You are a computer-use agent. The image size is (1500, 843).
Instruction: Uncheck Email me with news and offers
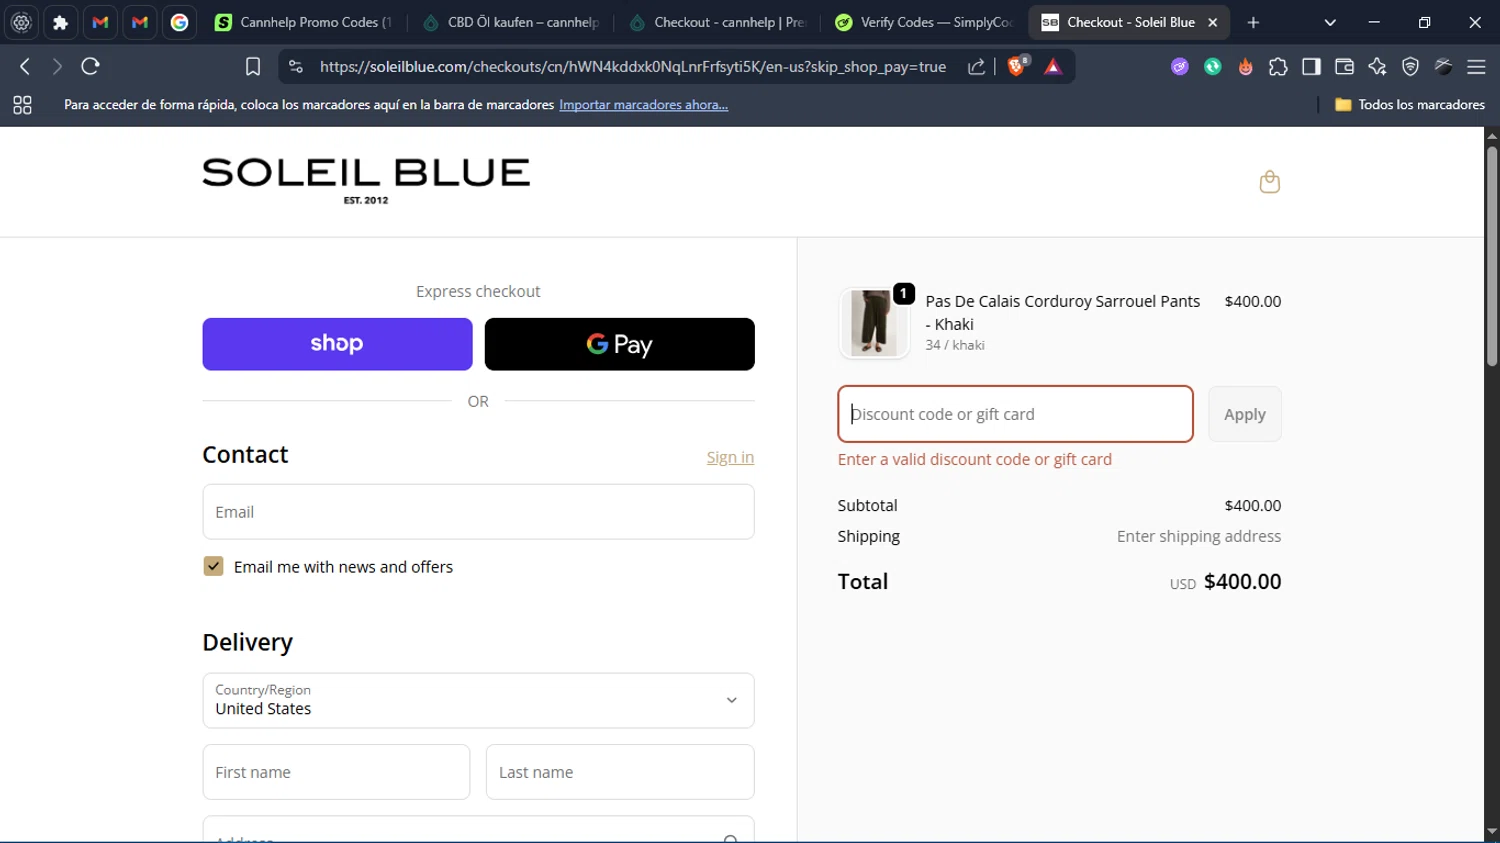click(x=213, y=566)
